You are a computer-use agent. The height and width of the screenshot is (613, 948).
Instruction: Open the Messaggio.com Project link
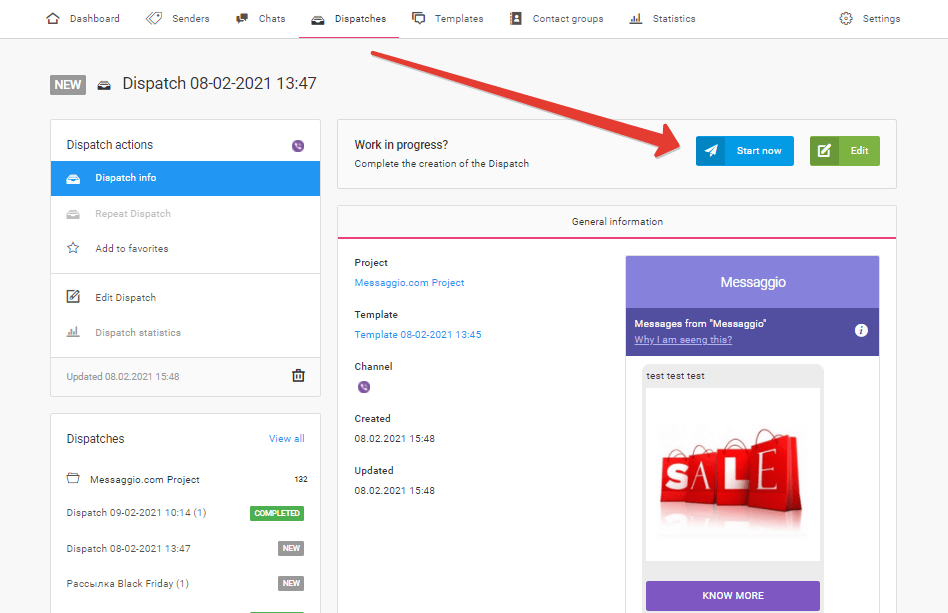(x=409, y=282)
